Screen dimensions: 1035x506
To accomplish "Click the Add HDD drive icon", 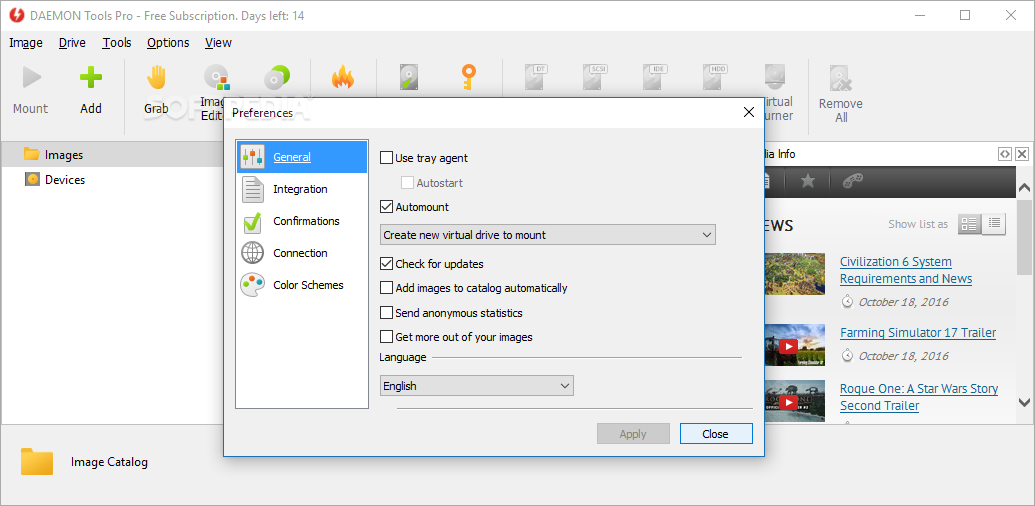I will pyautogui.click(x=714, y=77).
